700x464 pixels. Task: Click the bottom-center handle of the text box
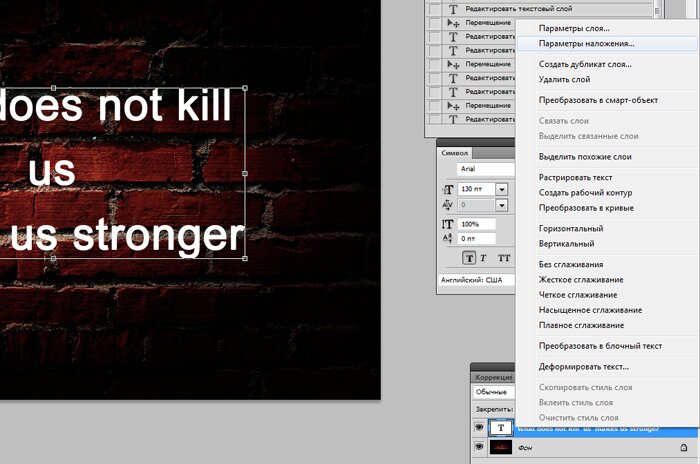(54, 258)
